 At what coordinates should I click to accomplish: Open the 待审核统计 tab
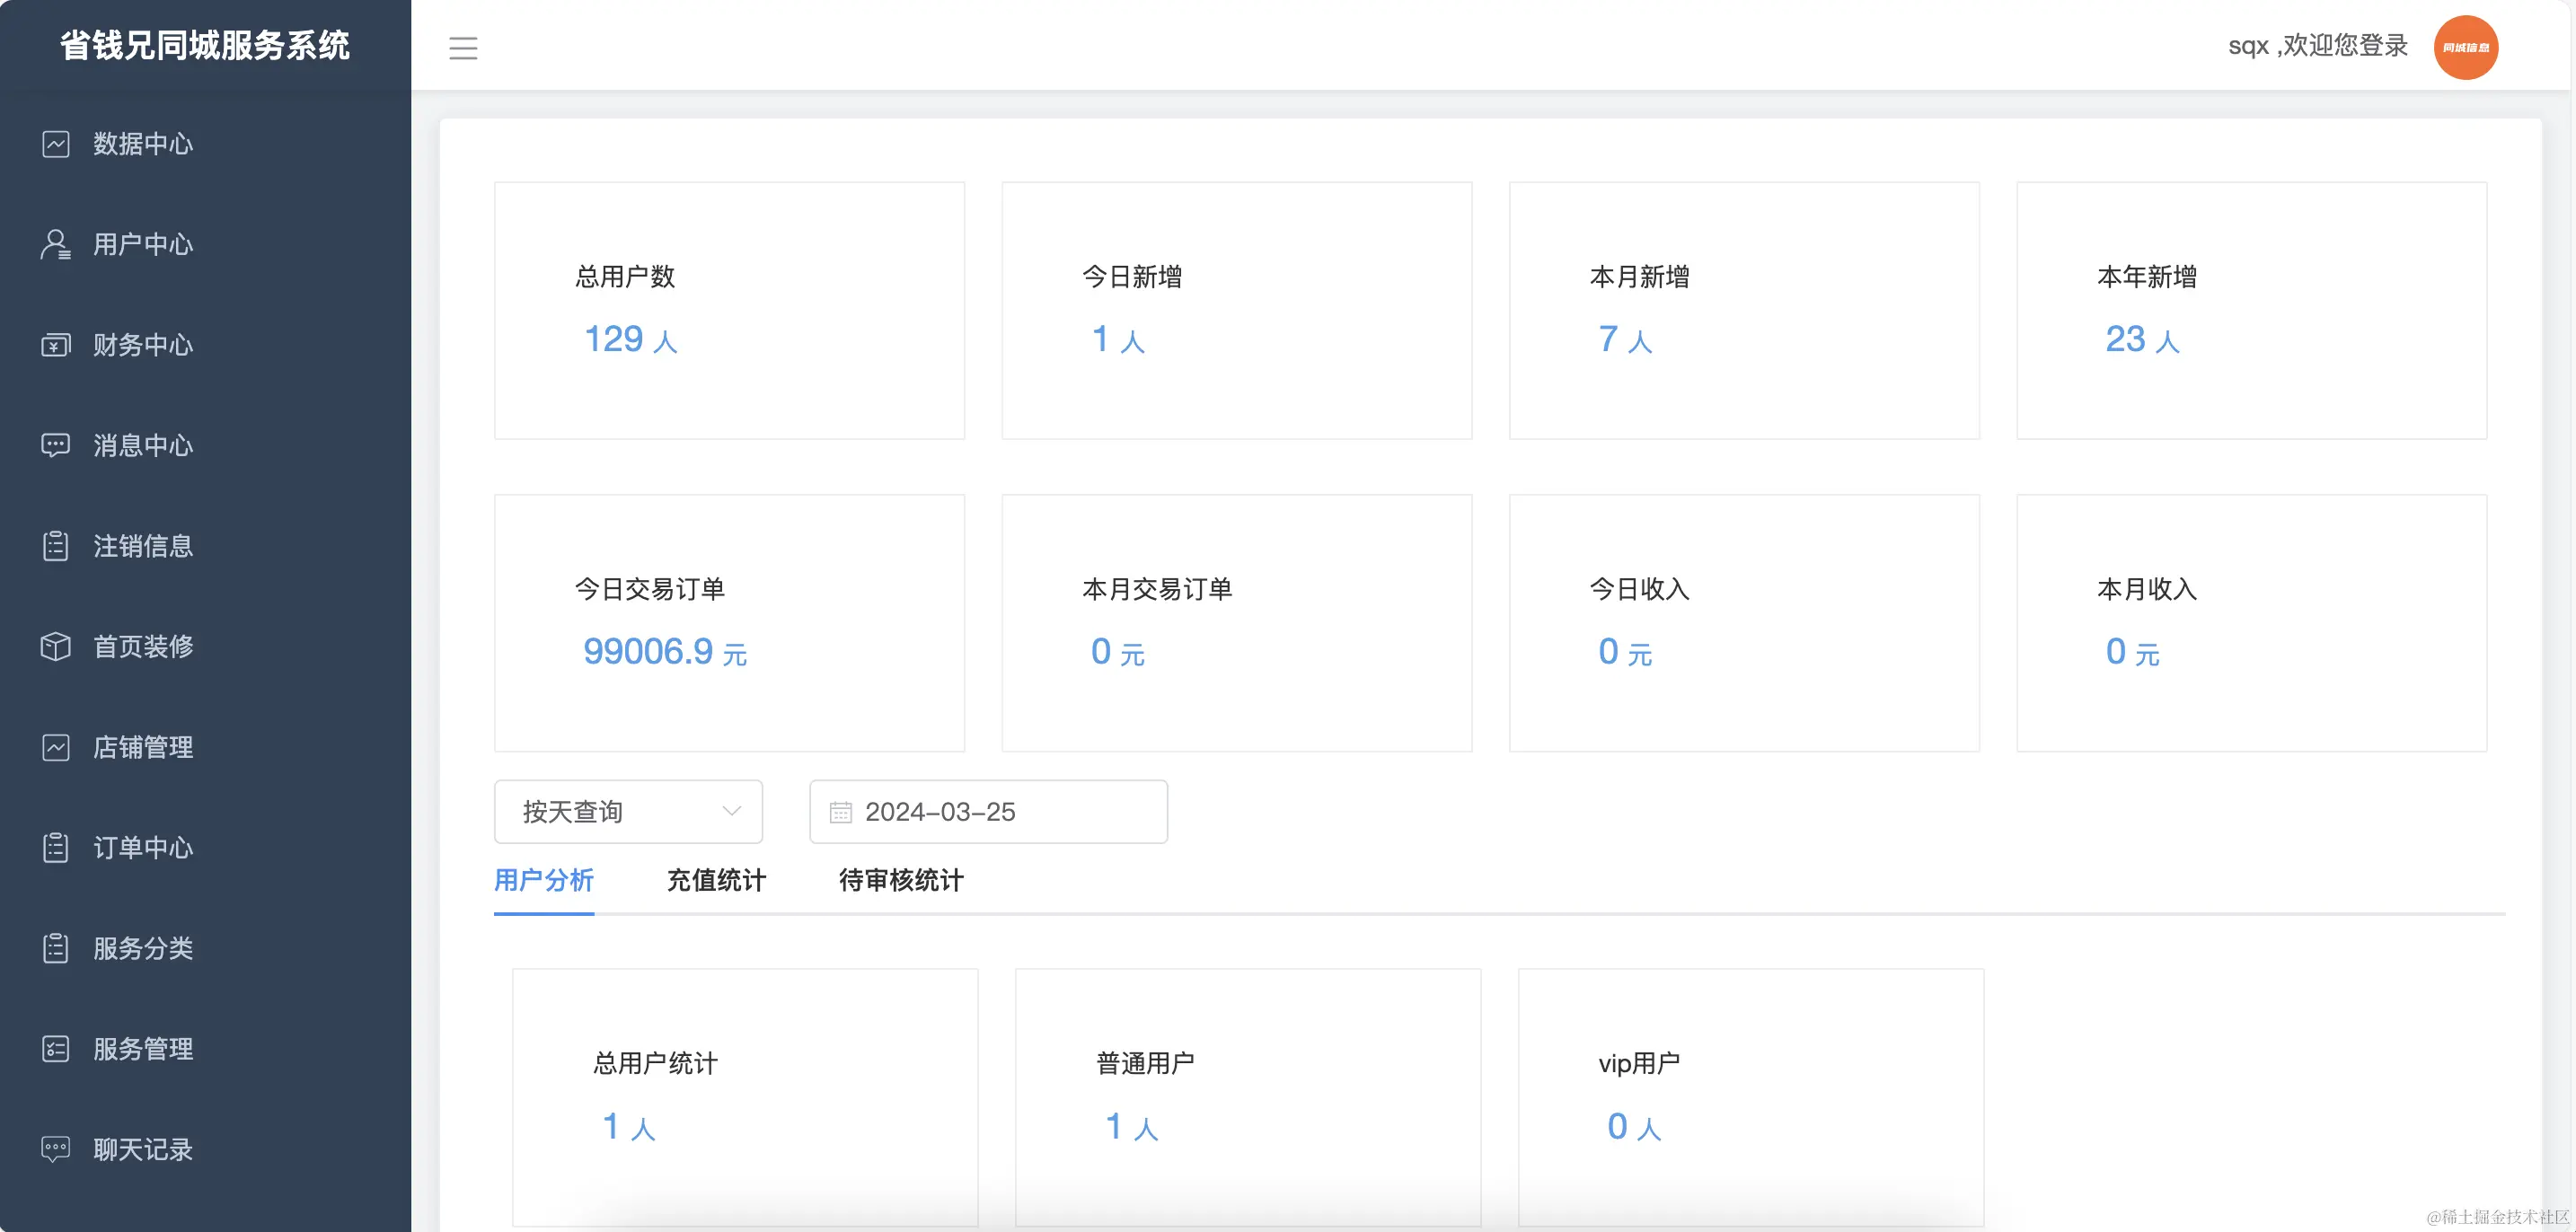(898, 881)
